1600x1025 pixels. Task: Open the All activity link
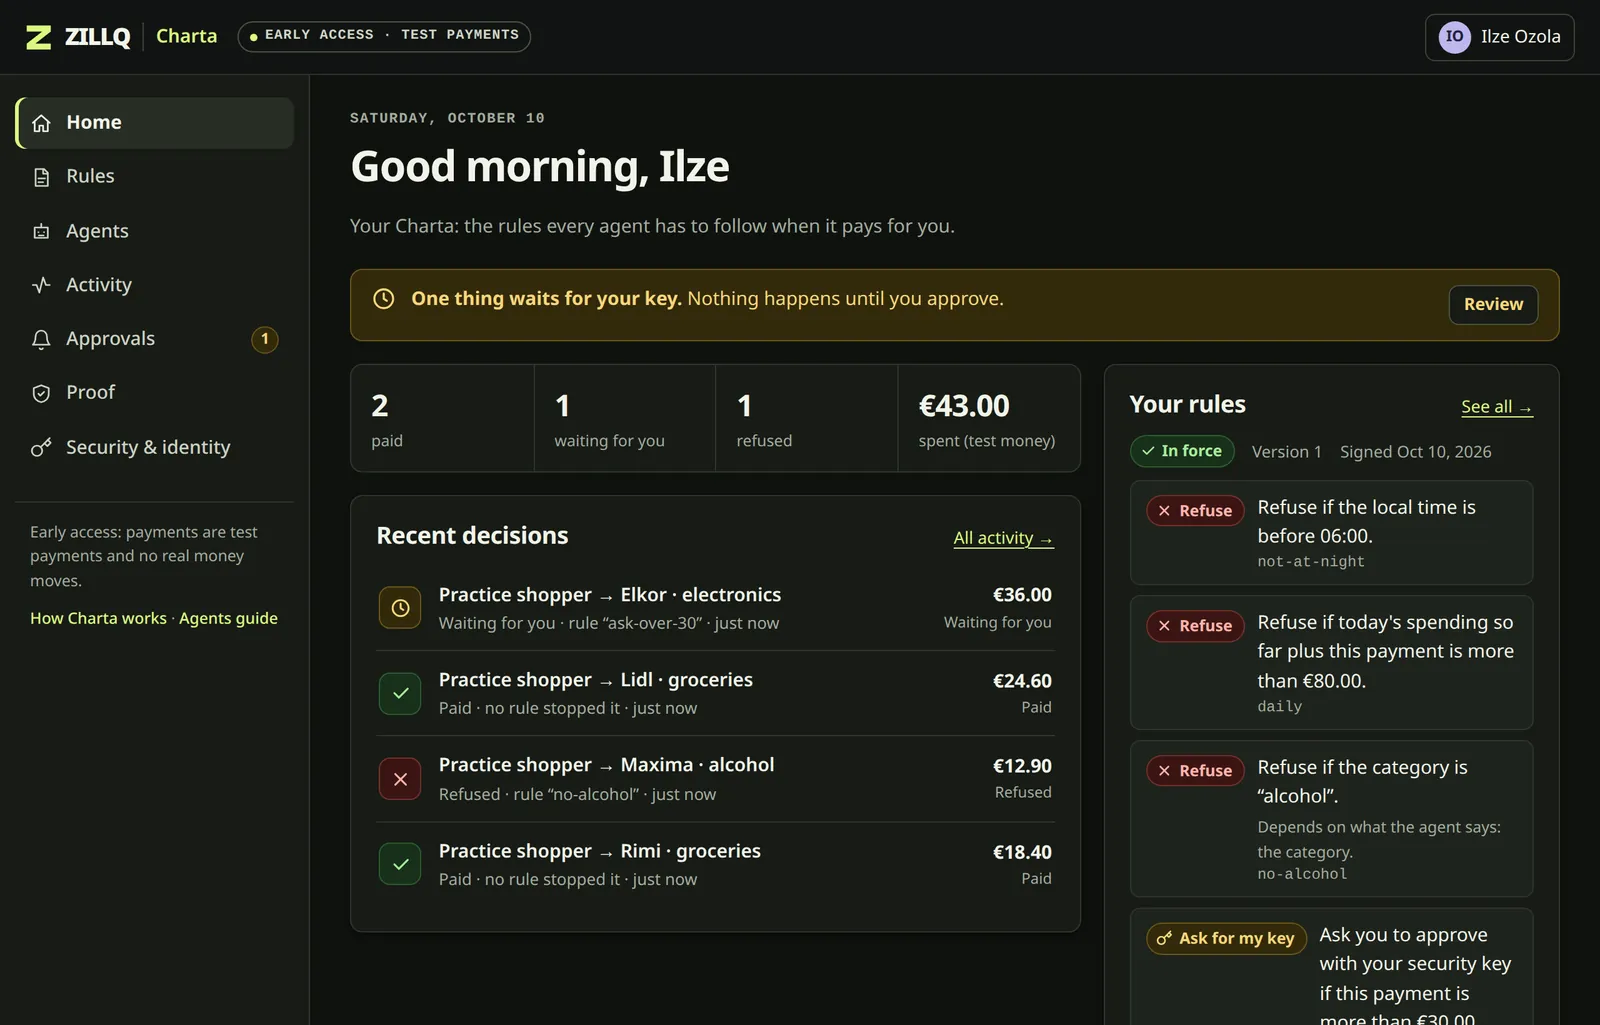point(1003,538)
